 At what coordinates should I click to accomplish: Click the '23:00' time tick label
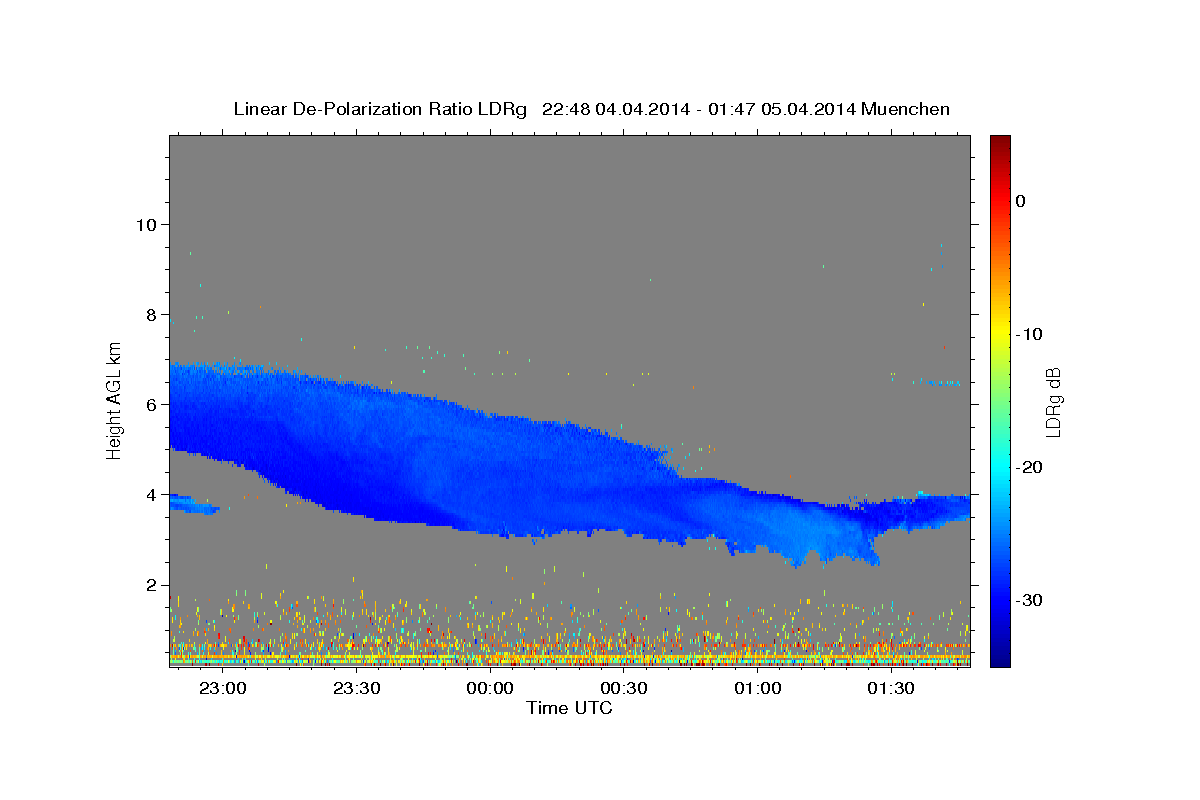point(222,689)
